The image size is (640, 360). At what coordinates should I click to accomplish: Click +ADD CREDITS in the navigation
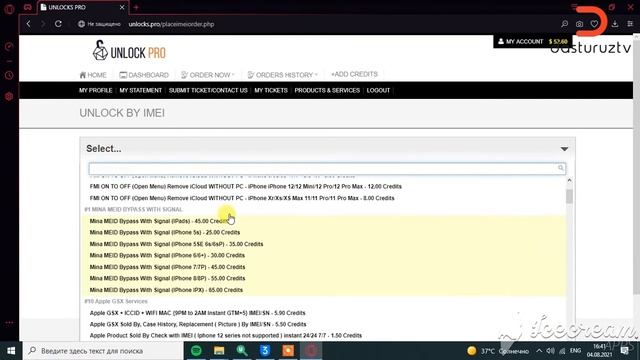(x=354, y=74)
